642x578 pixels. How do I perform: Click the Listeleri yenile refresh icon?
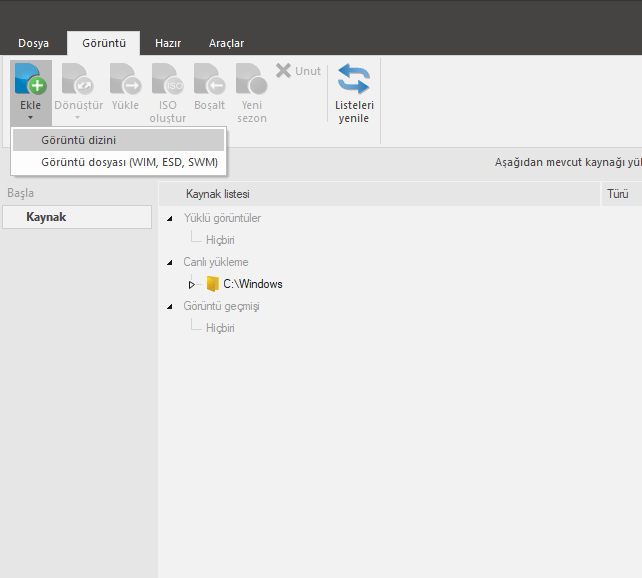coord(354,79)
